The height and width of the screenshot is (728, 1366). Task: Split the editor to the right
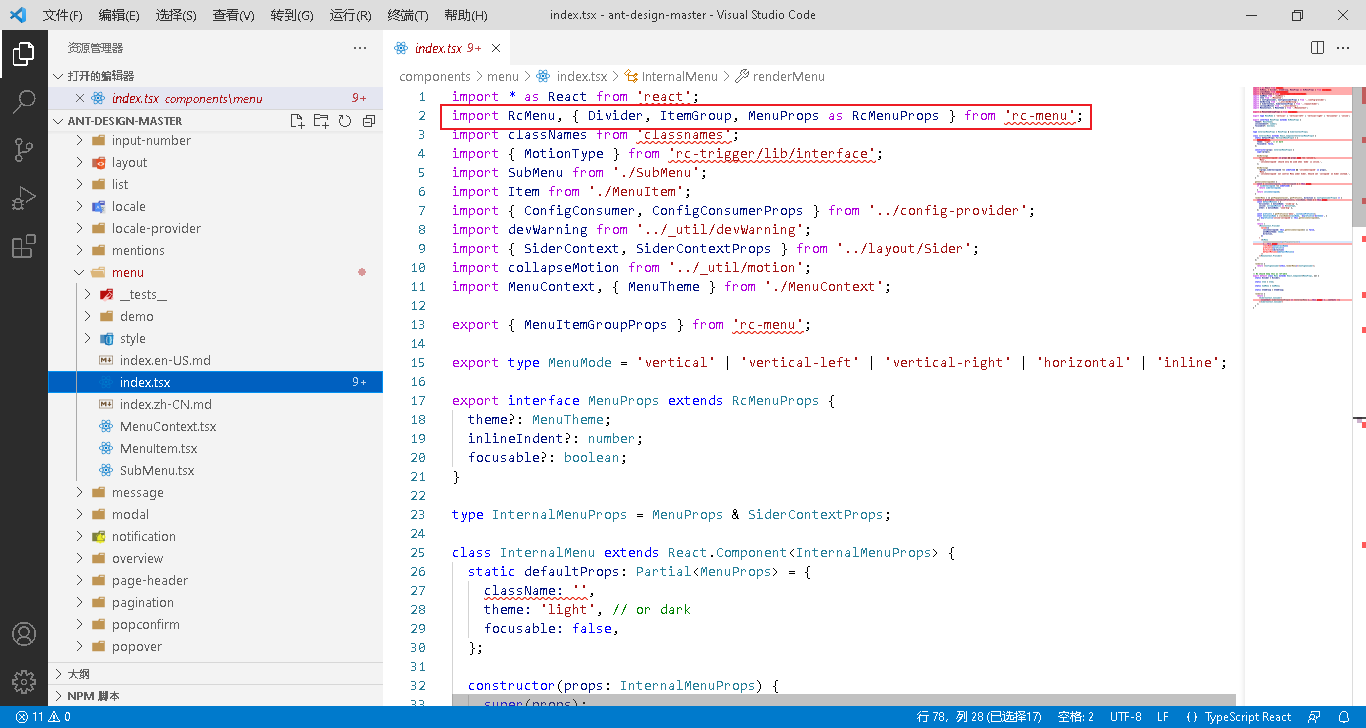click(1318, 48)
